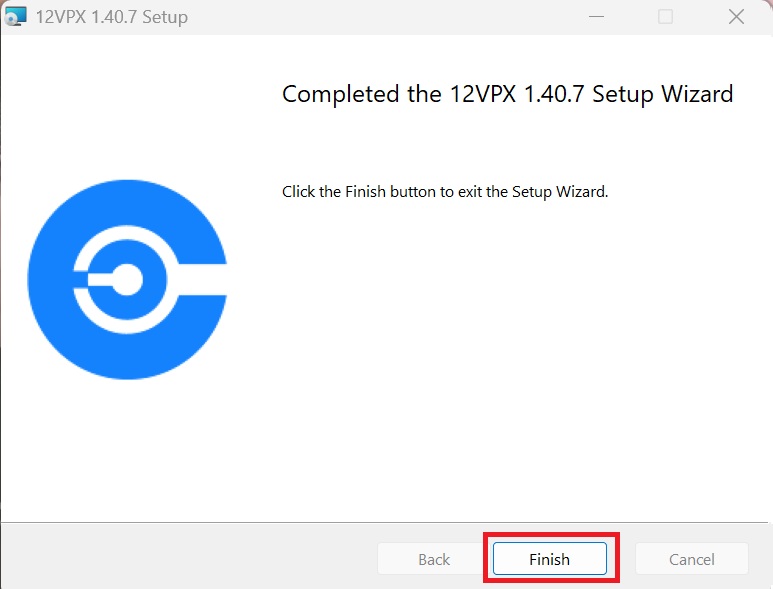Click the horizontal gap in the logo
Image resolution: width=773 pixels, height=589 pixels.
pyautogui.click(x=202, y=279)
